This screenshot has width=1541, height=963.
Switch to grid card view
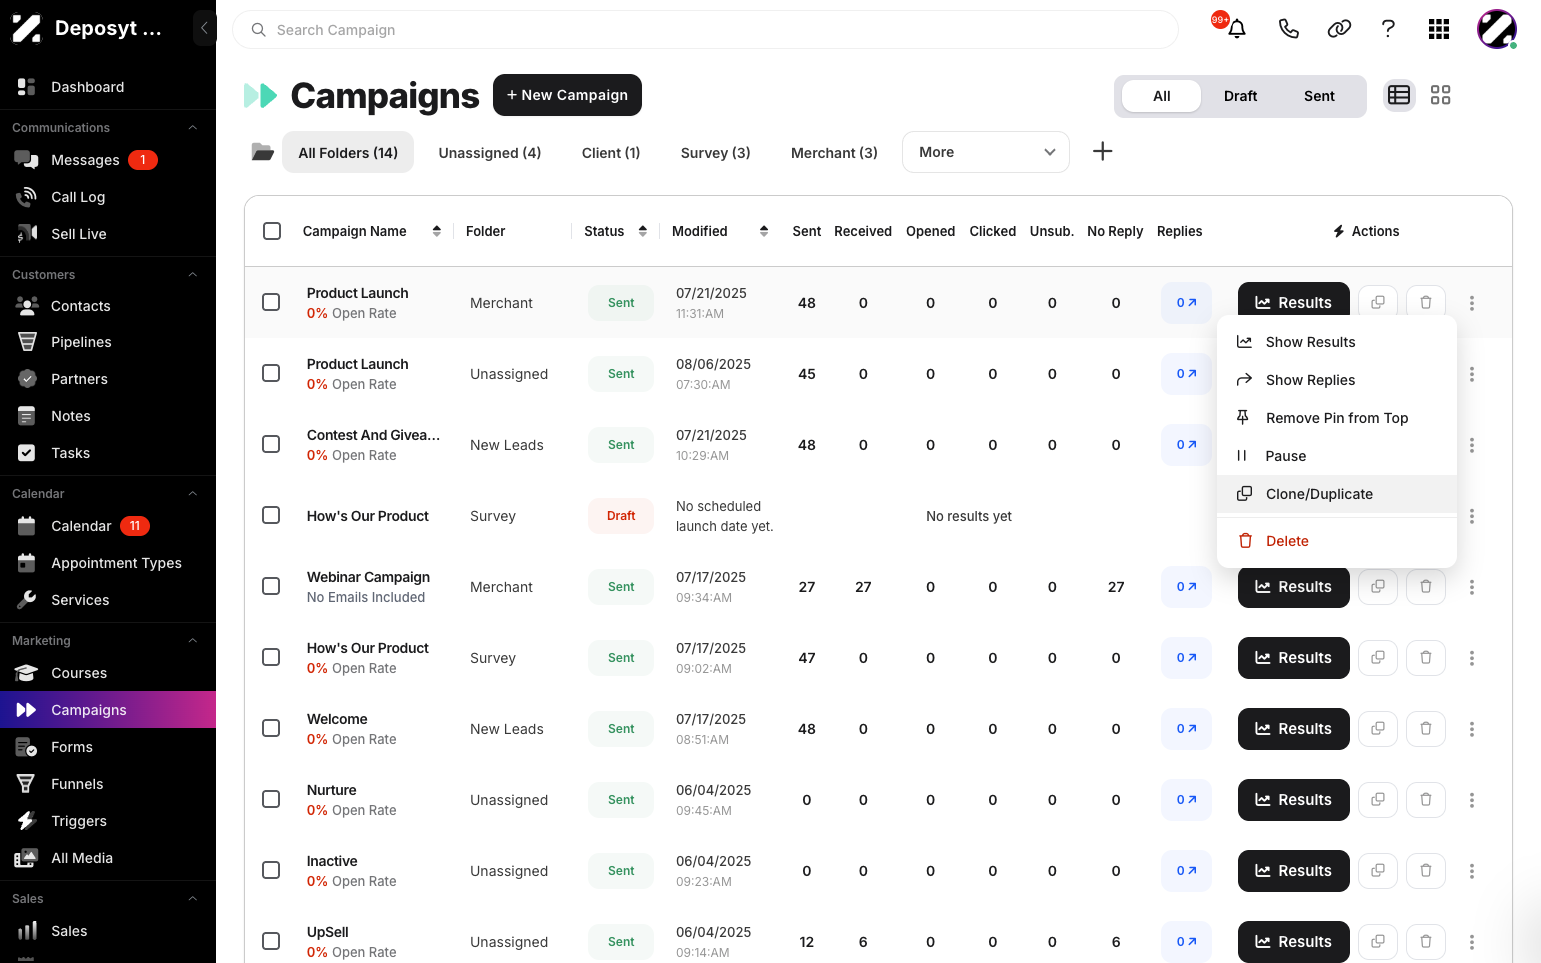pyautogui.click(x=1440, y=95)
